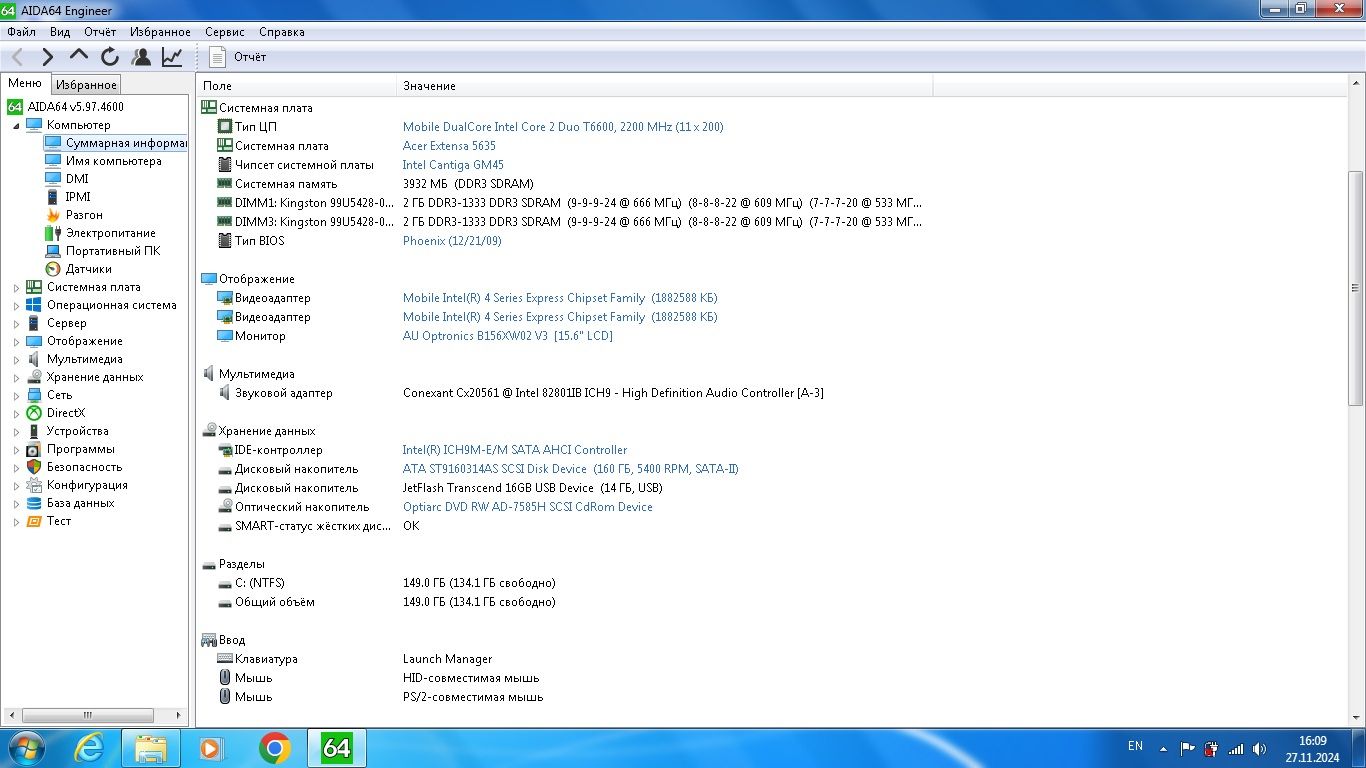
Task: Switch to the Избранное tab
Action: click(86, 85)
